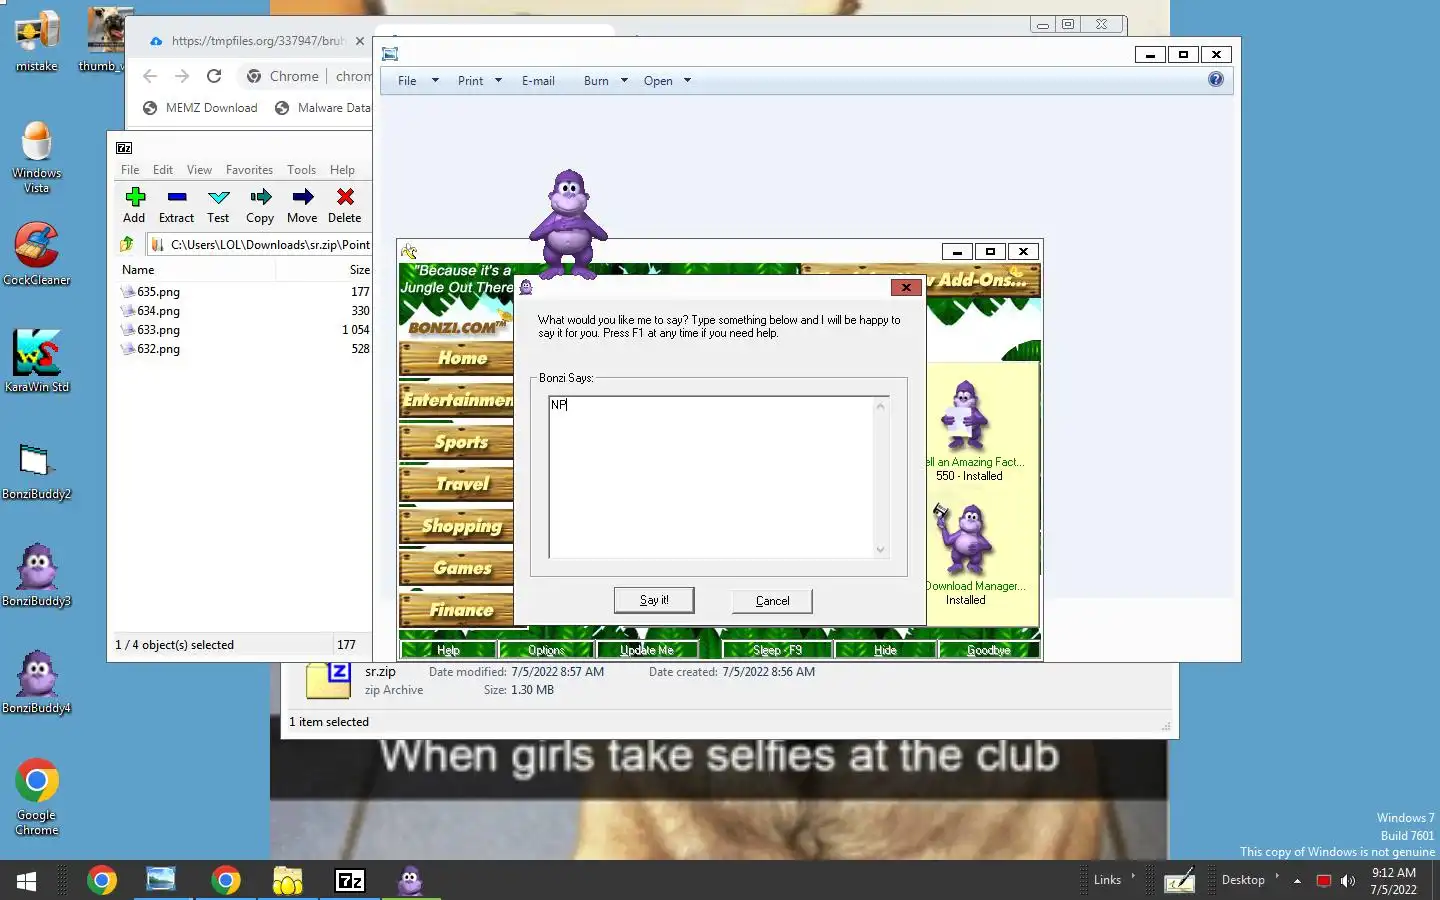
Task: Click the Home button on Bonzi page
Action: [456, 358]
